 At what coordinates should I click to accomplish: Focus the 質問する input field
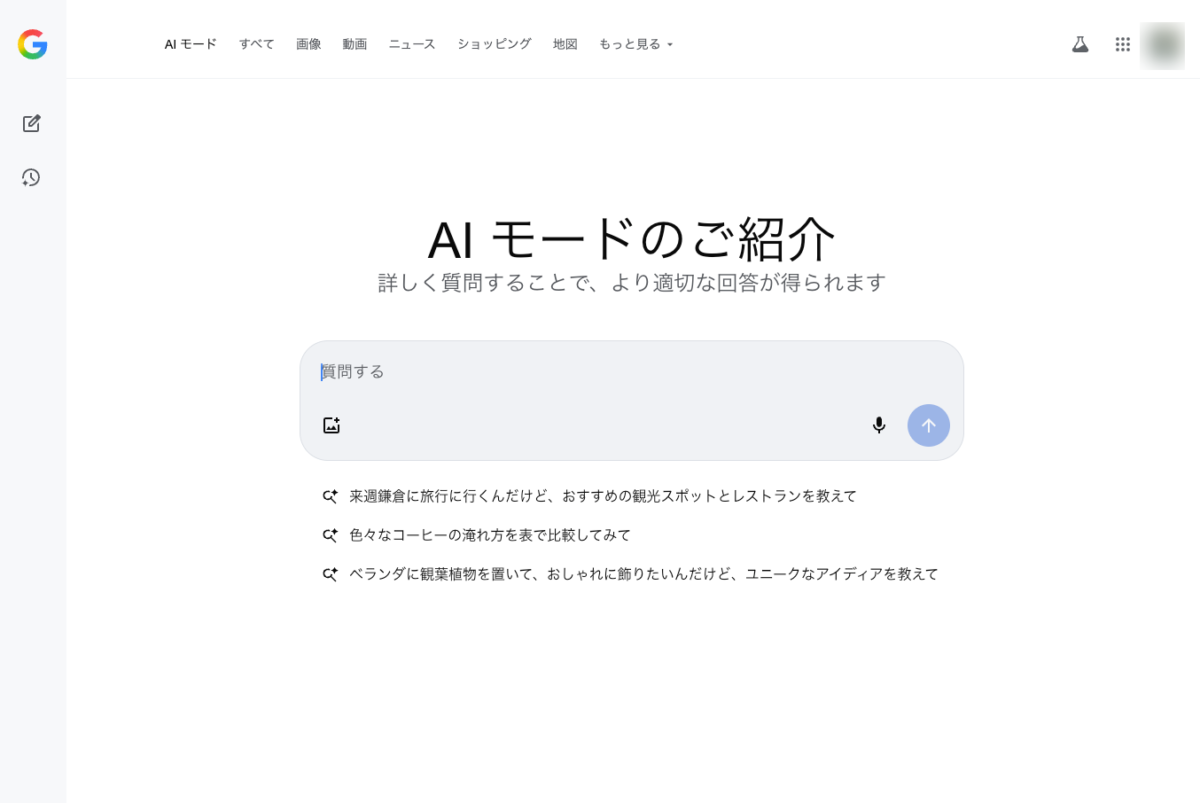pyautogui.click(x=632, y=372)
